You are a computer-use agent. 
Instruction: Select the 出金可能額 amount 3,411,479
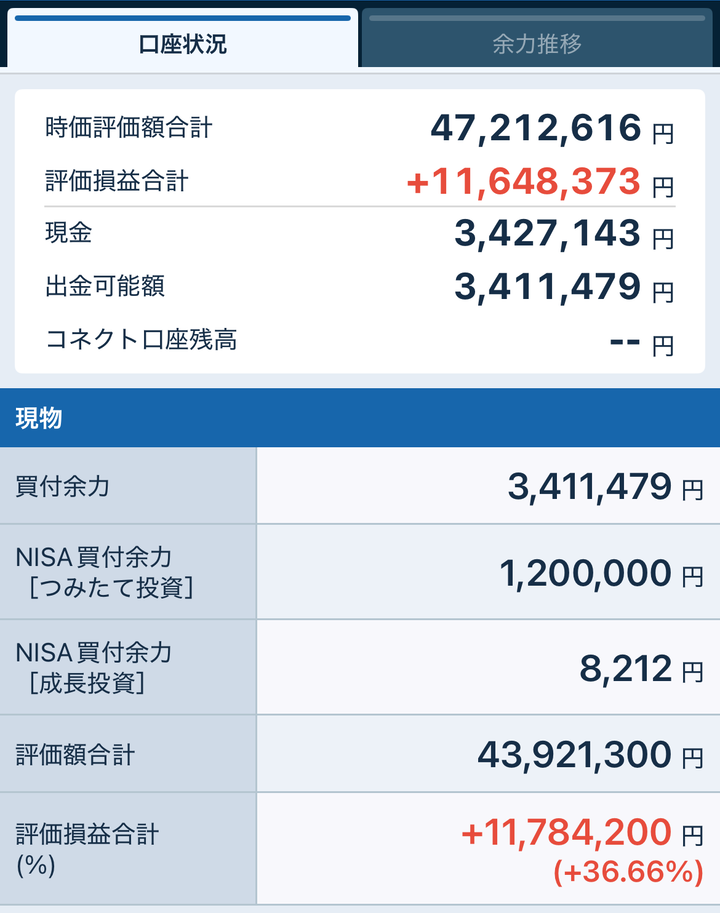(x=547, y=287)
